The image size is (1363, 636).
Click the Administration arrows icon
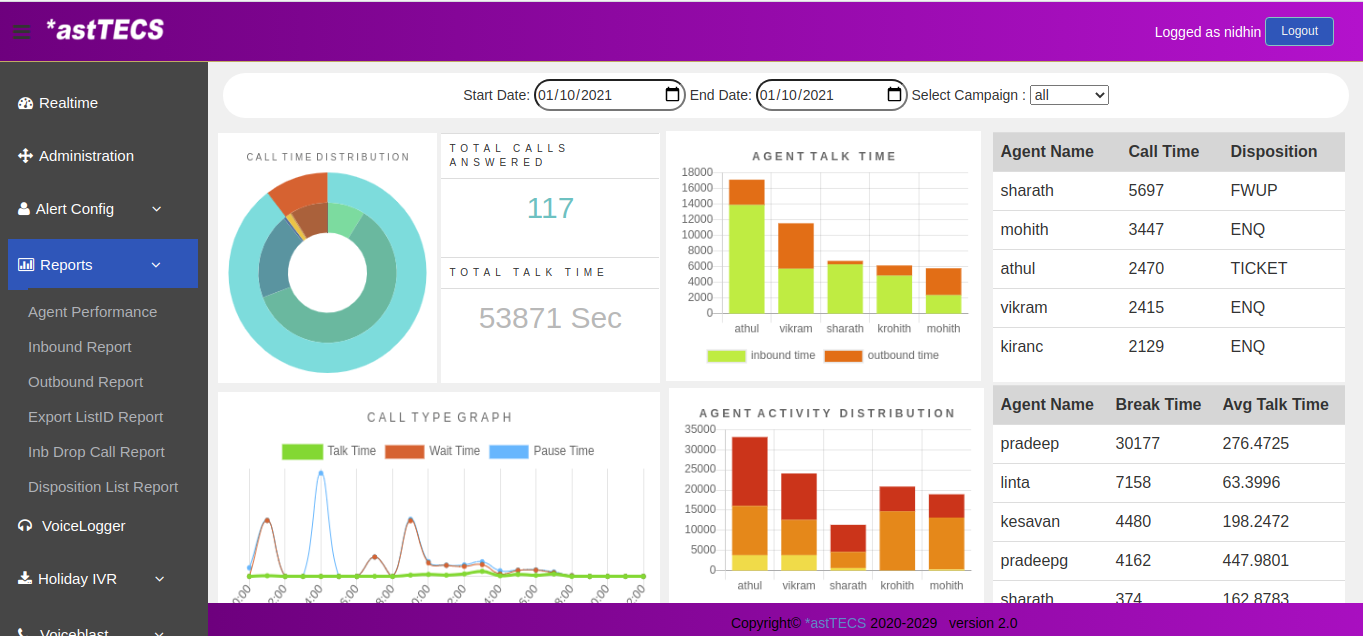(x=26, y=156)
